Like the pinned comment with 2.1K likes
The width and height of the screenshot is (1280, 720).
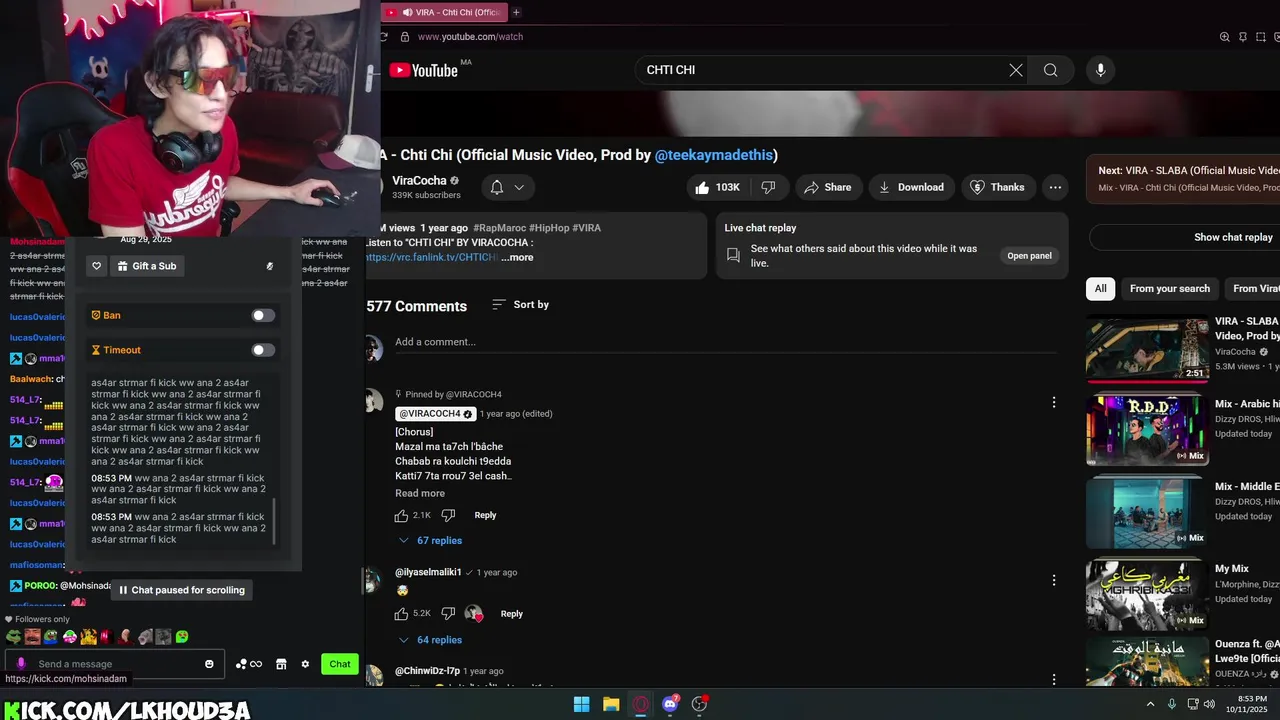401,515
